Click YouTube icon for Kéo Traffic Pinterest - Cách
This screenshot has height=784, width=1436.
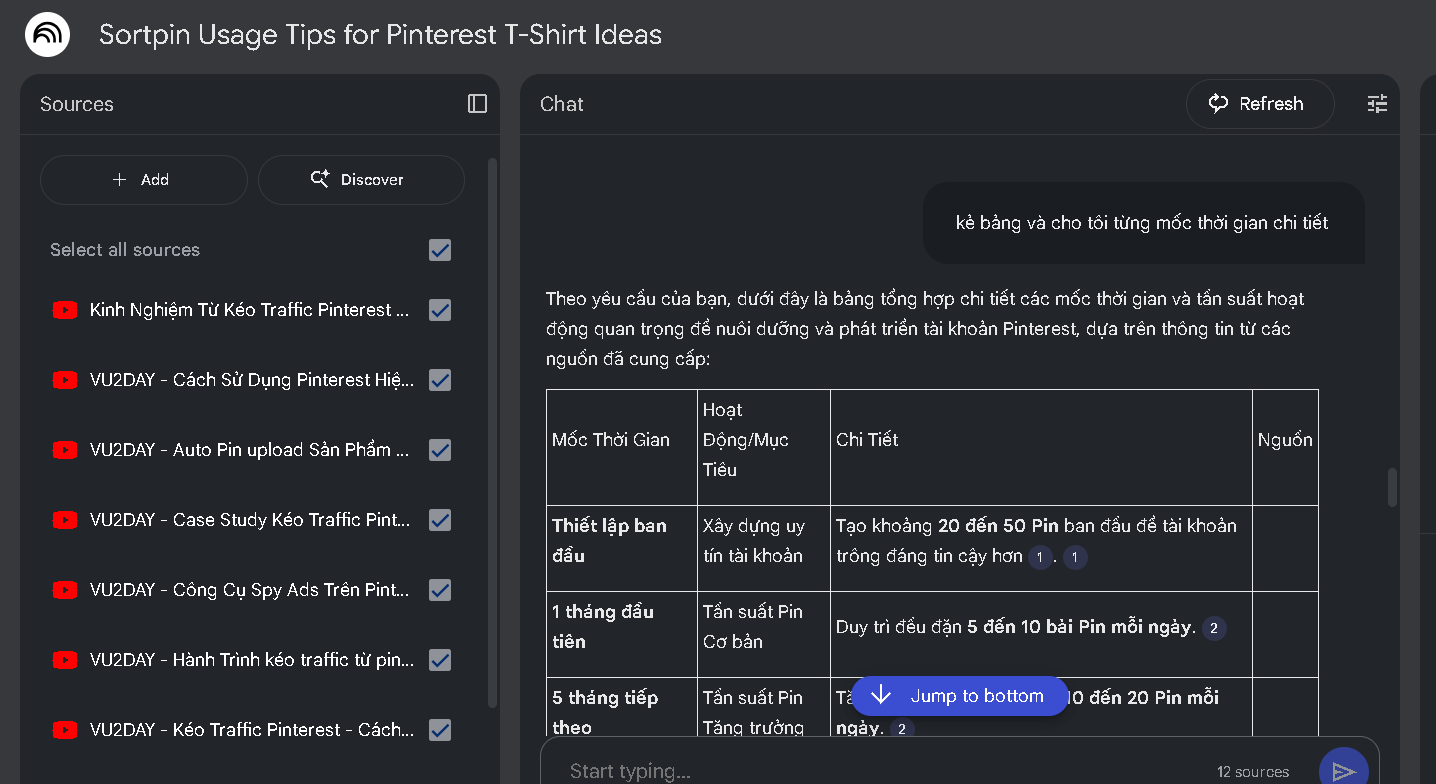[x=65, y=730]
